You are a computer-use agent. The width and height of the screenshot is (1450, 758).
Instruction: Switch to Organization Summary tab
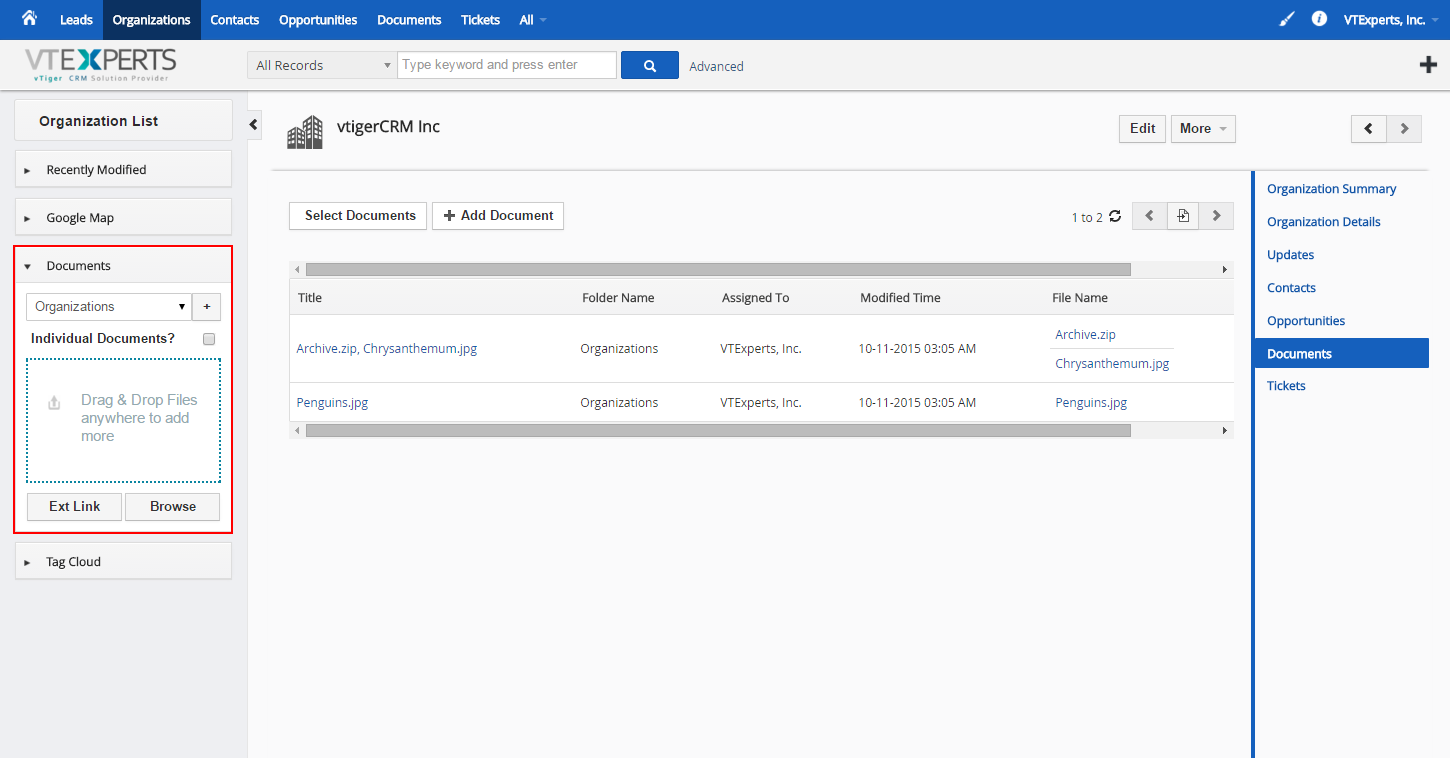[1331, 189]
